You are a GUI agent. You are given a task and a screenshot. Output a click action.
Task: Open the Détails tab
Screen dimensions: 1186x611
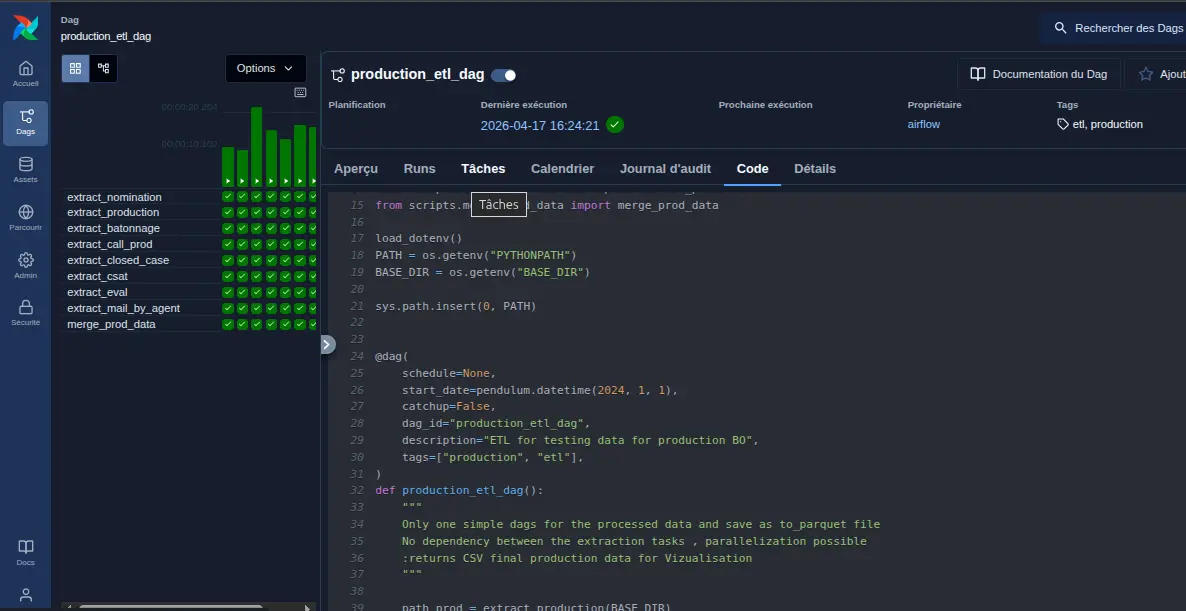point(815,169)
